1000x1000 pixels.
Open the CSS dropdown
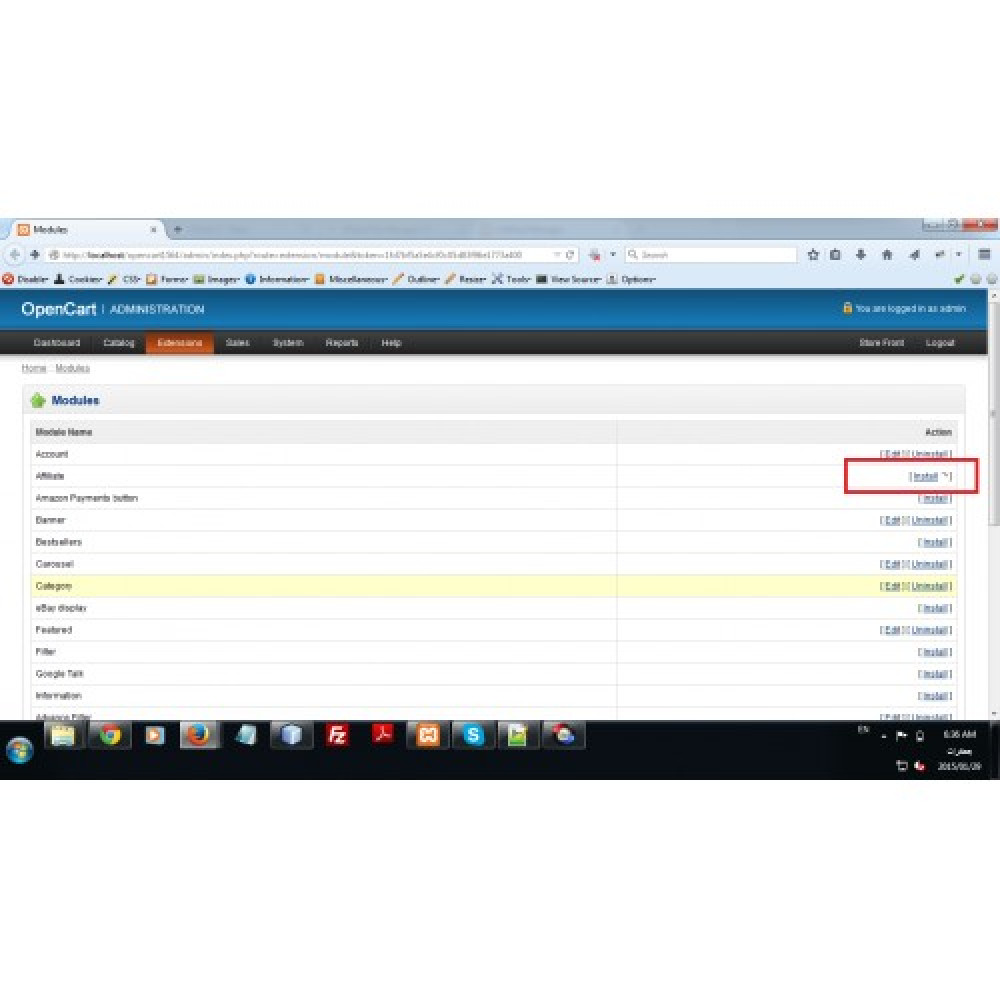point(124,279)
